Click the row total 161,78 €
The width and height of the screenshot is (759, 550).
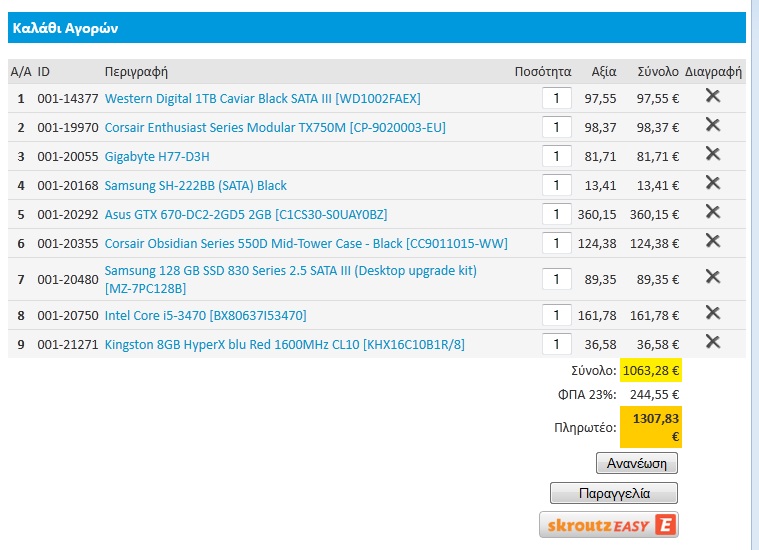654,316
